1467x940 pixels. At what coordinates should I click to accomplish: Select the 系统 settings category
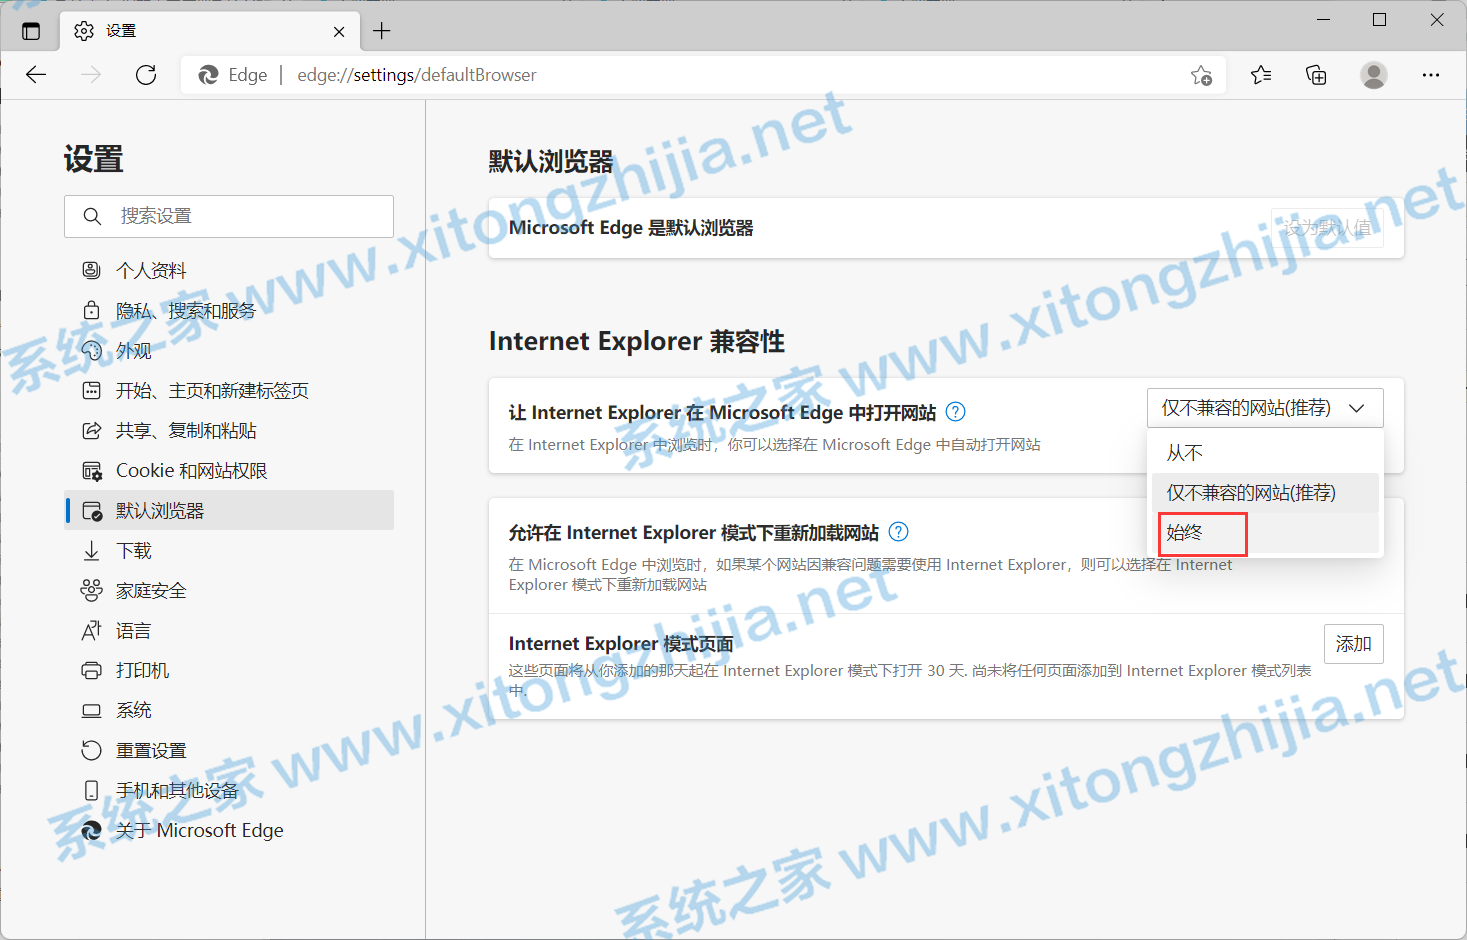click(x=134, y=710)
